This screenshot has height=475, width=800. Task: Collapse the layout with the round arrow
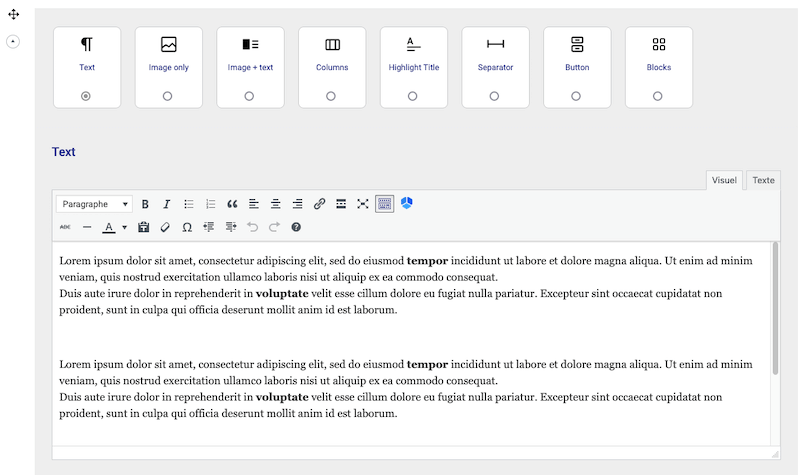13,41
